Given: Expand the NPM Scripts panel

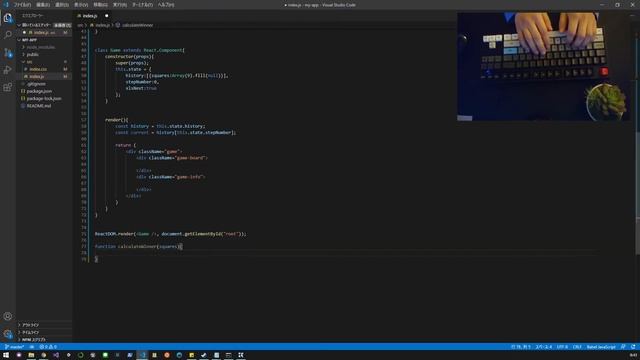Looking at the screenshot, I should (x=43, y=340).
